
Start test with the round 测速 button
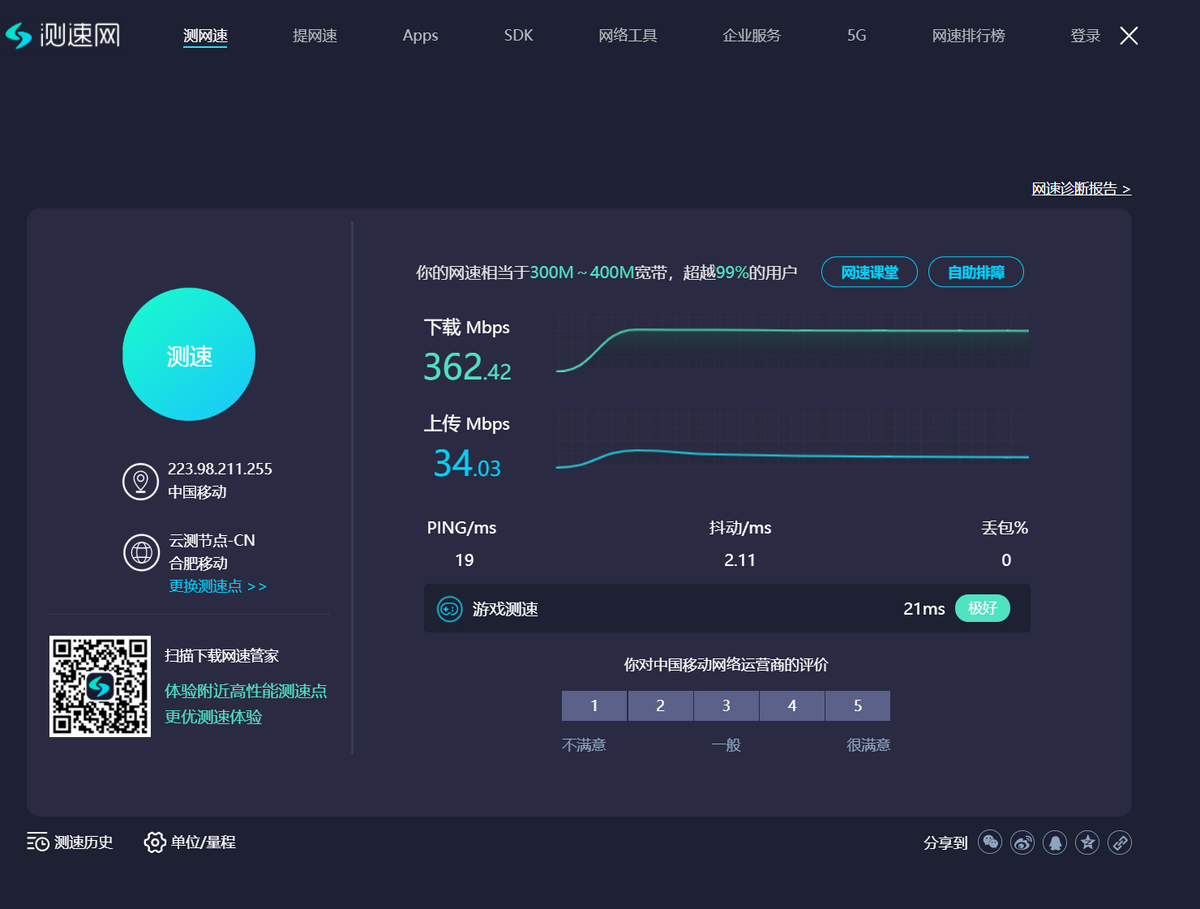click(189, 355)
